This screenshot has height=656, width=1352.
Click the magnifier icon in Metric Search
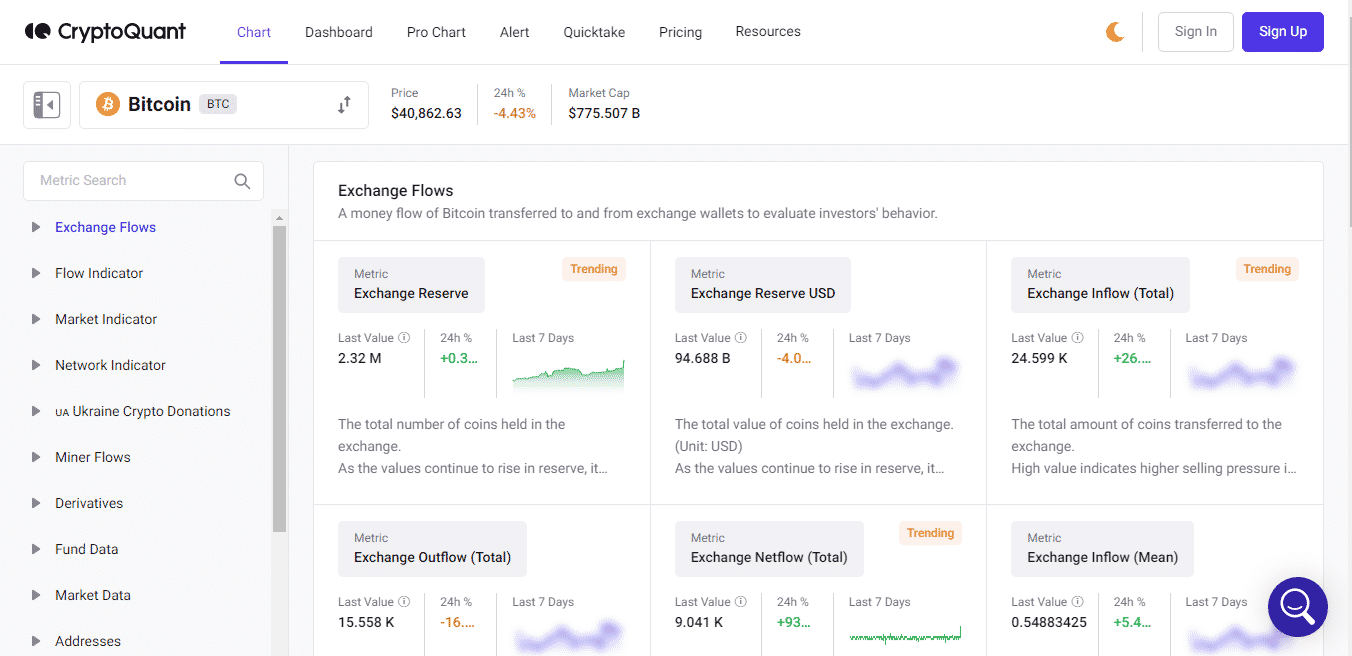click(242, 181)
